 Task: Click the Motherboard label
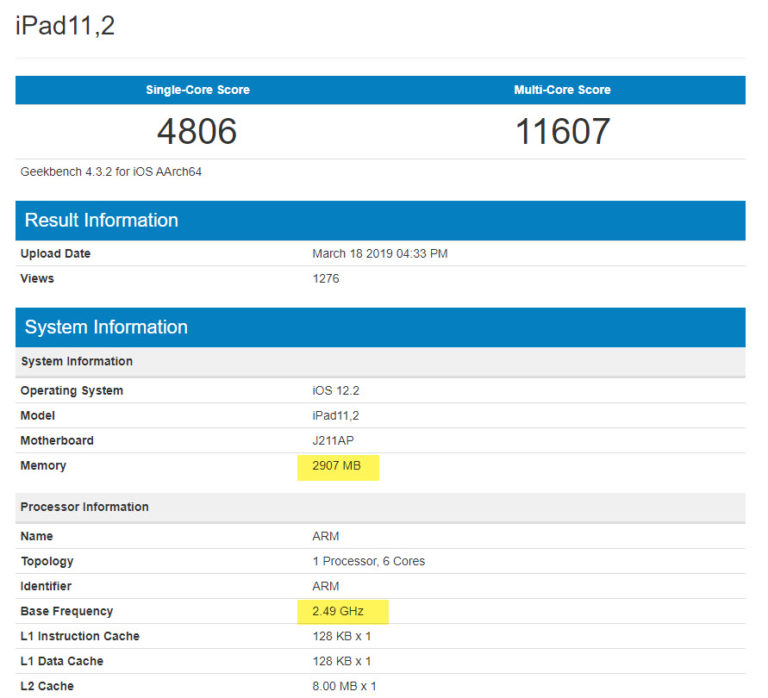(x=57, y=441)
